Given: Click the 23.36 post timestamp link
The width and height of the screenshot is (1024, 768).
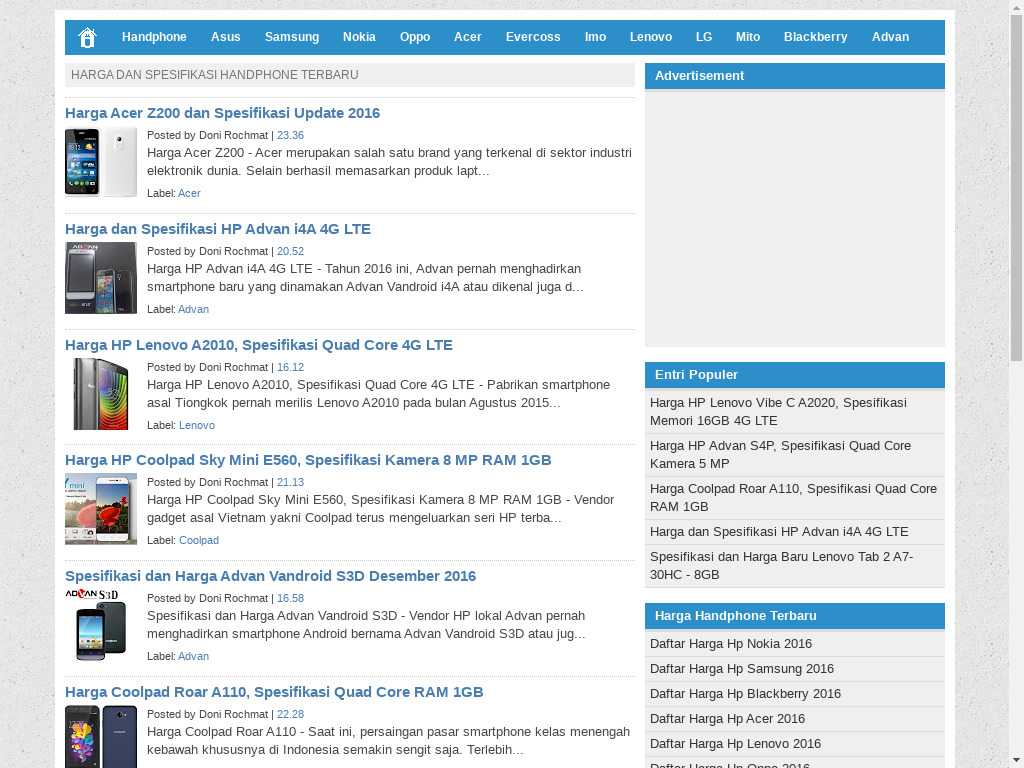Looking at the screenshot, I should pyautogui.click(x=290, y=135).
